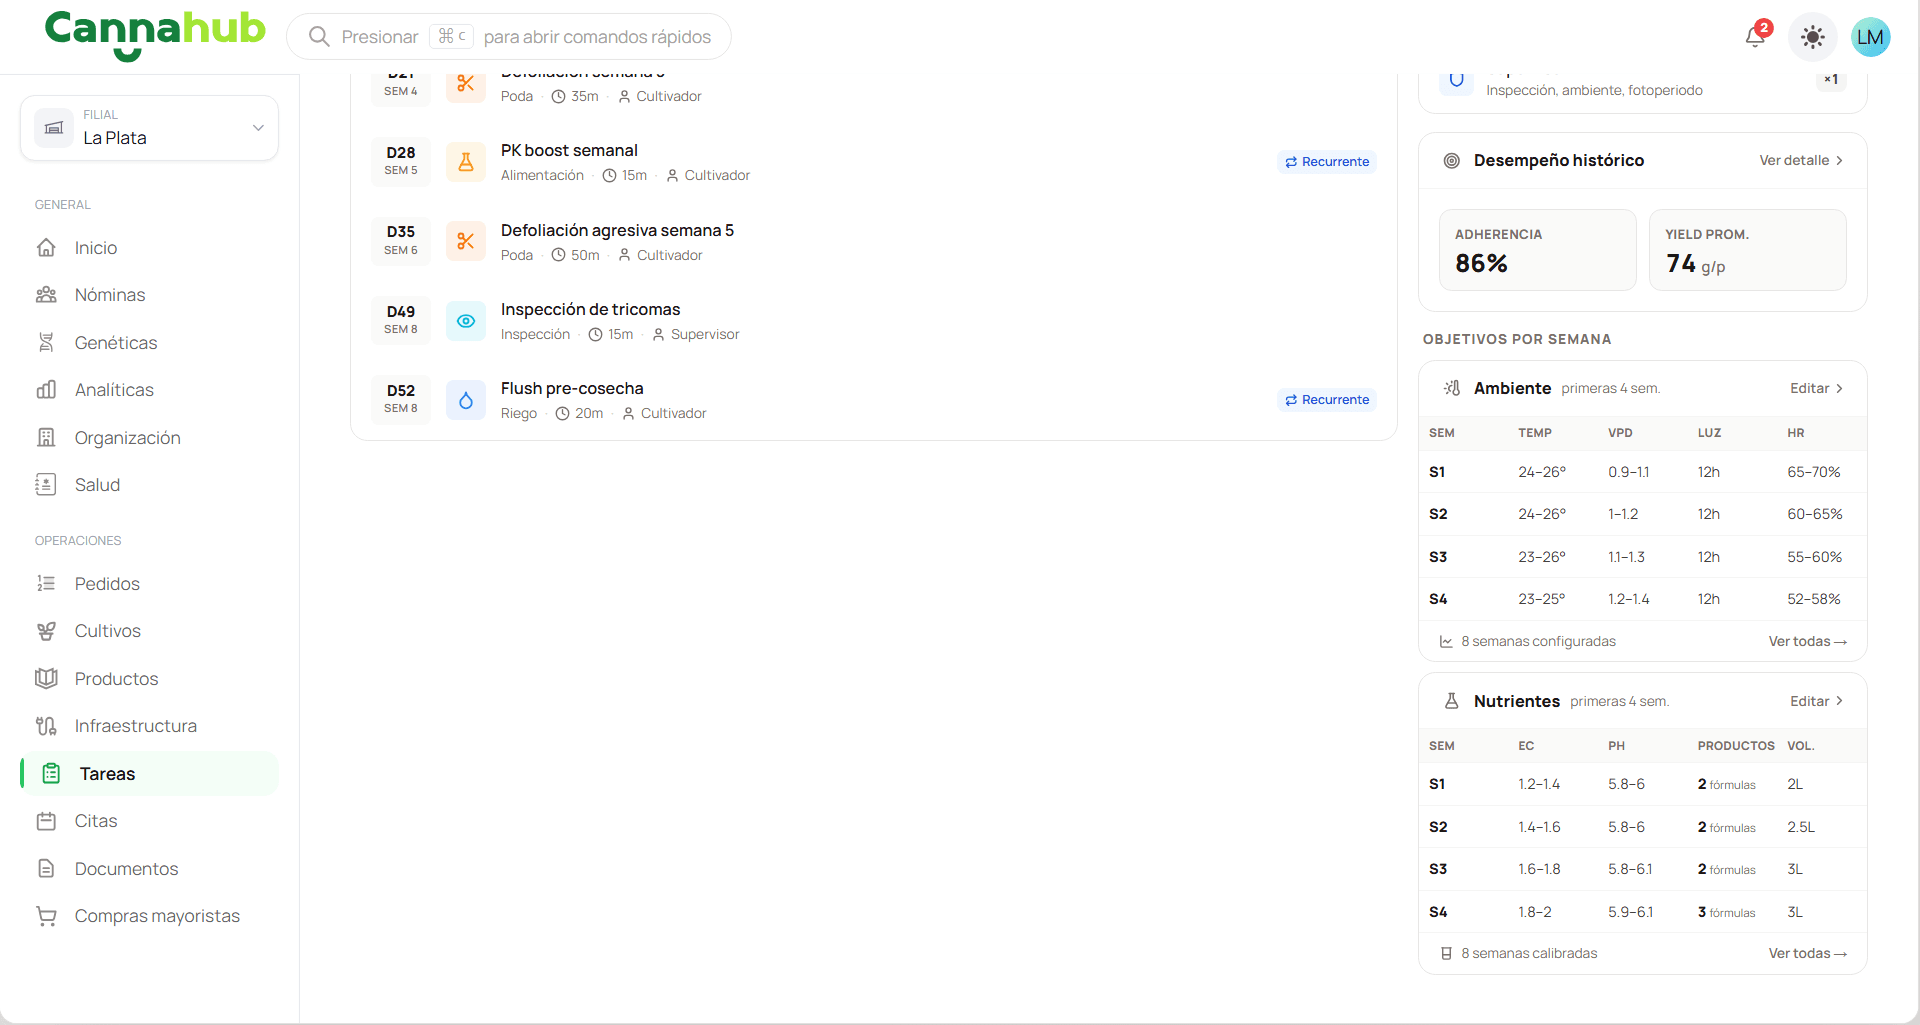Click Editar for Ambiente objectives
Screen dimensions: 1920x1025
pos(1816,388)
